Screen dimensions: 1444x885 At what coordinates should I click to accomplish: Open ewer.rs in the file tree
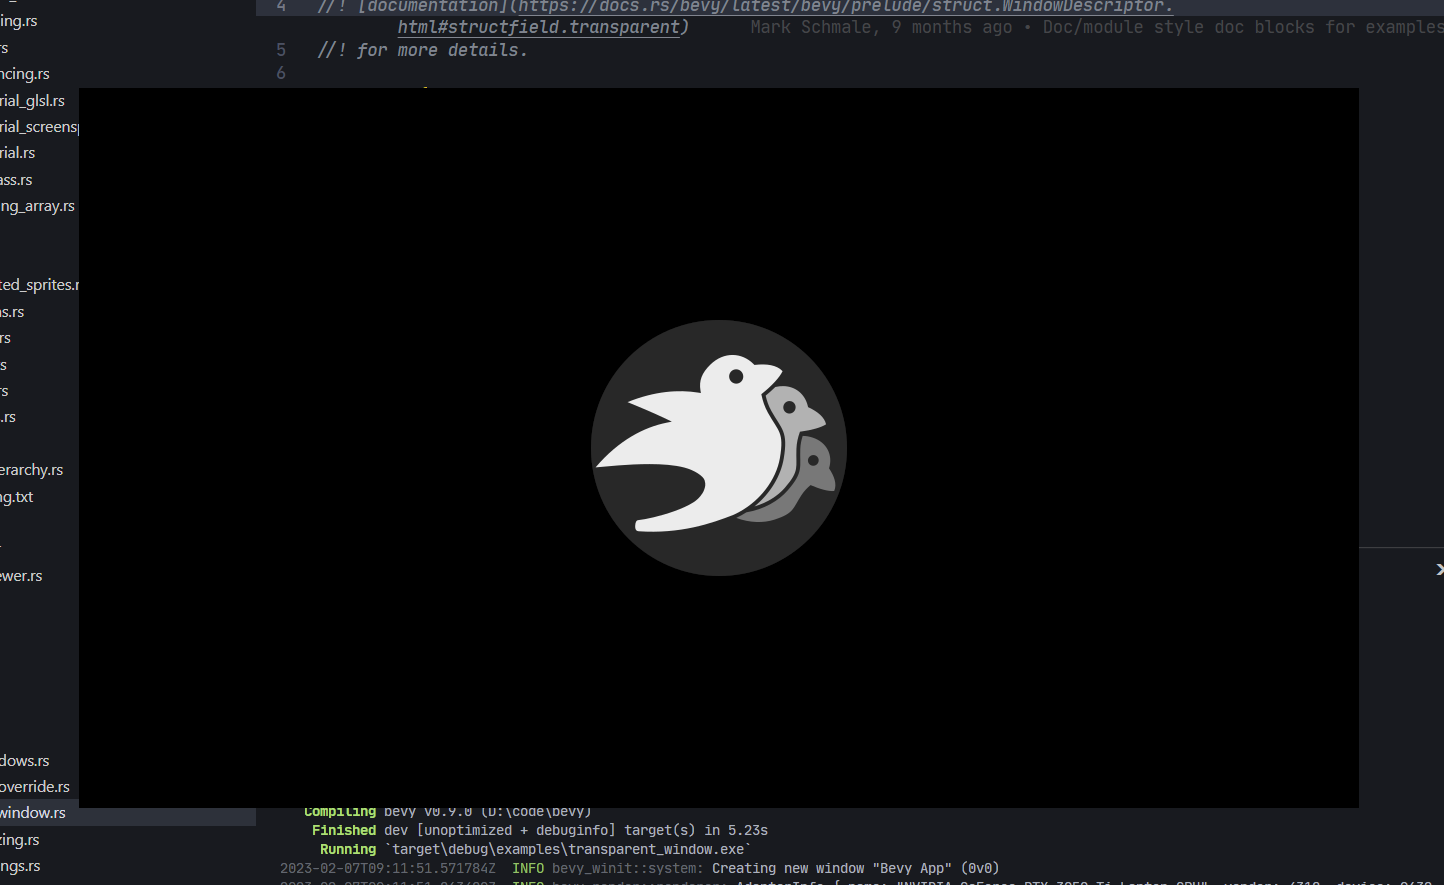point(21,576)
